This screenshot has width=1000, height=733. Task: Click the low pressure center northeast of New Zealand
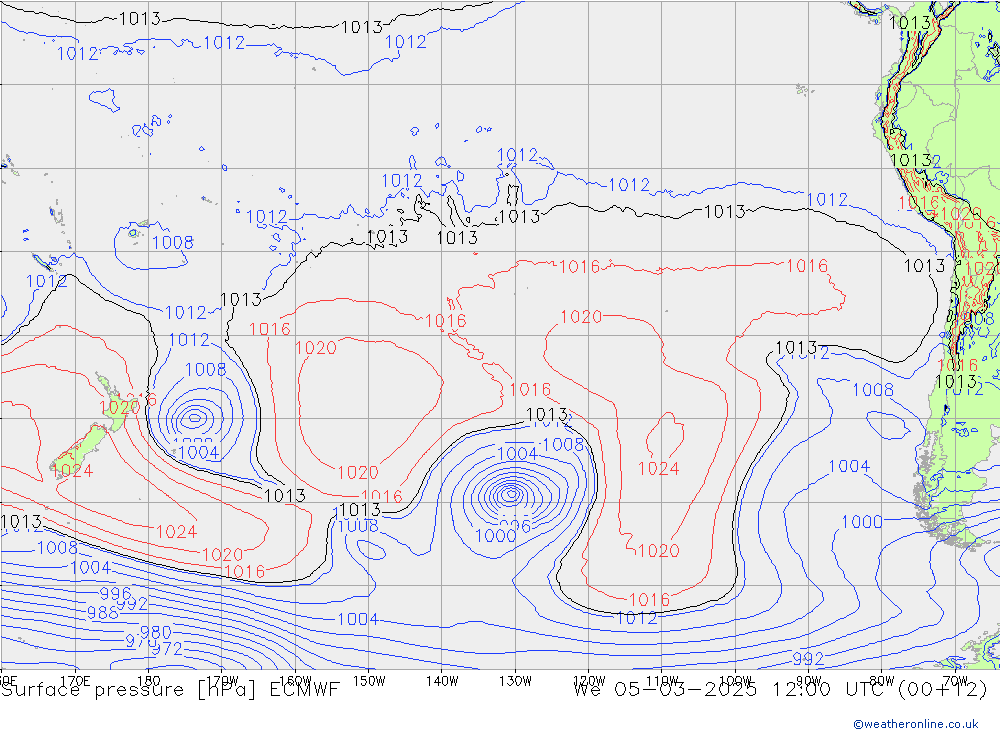pos(193,417)
